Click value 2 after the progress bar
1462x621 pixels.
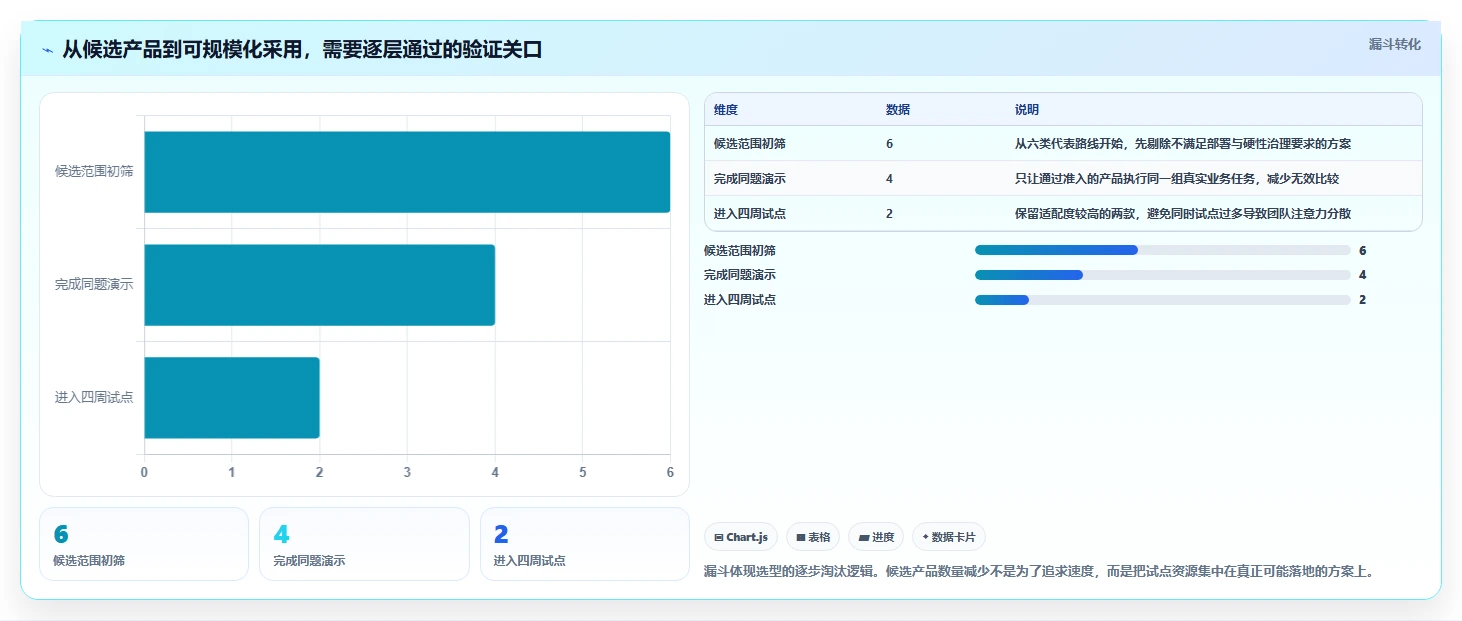tap(1362, 300)
